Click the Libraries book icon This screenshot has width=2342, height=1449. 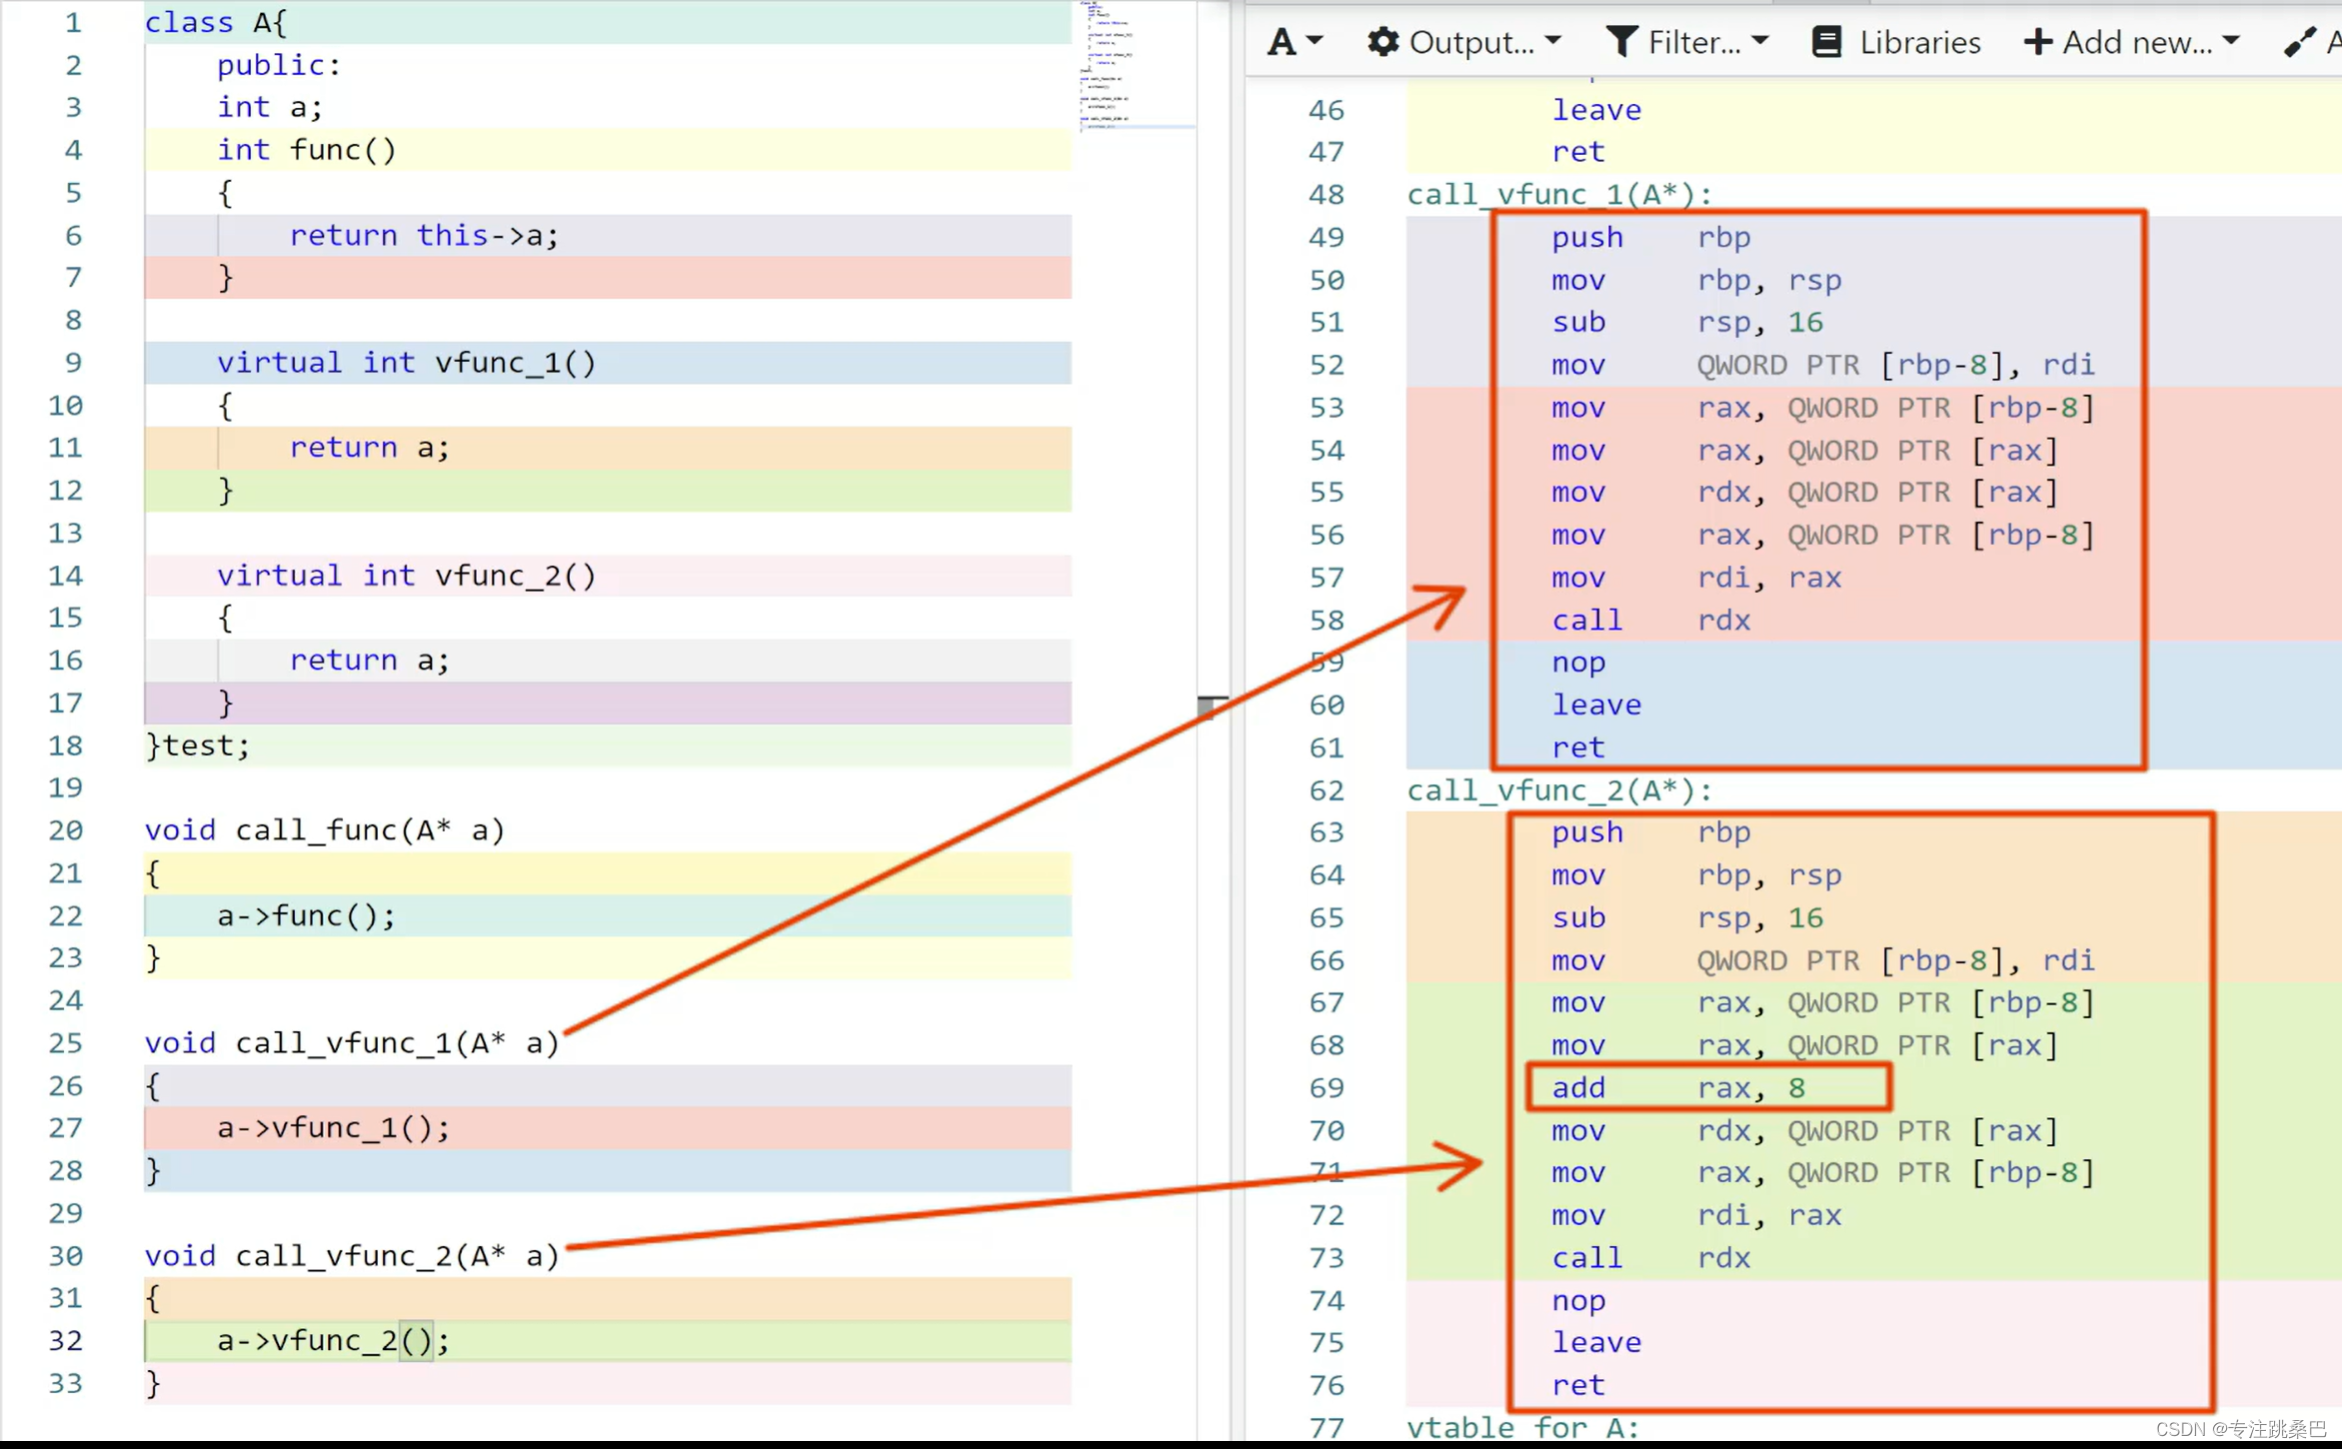[1826, 42]
